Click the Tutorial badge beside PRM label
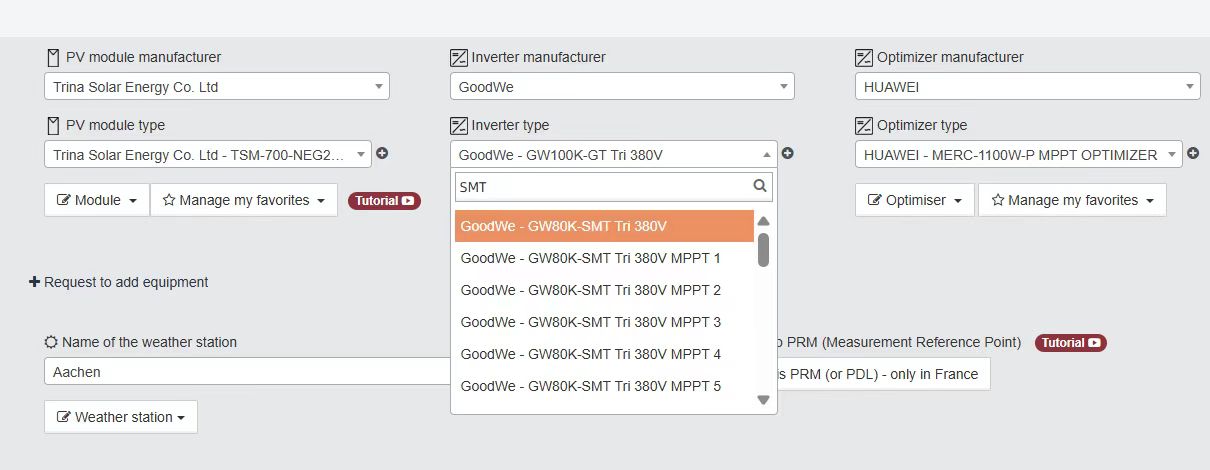The image size is (1210, 470). tap(1071, 343)
